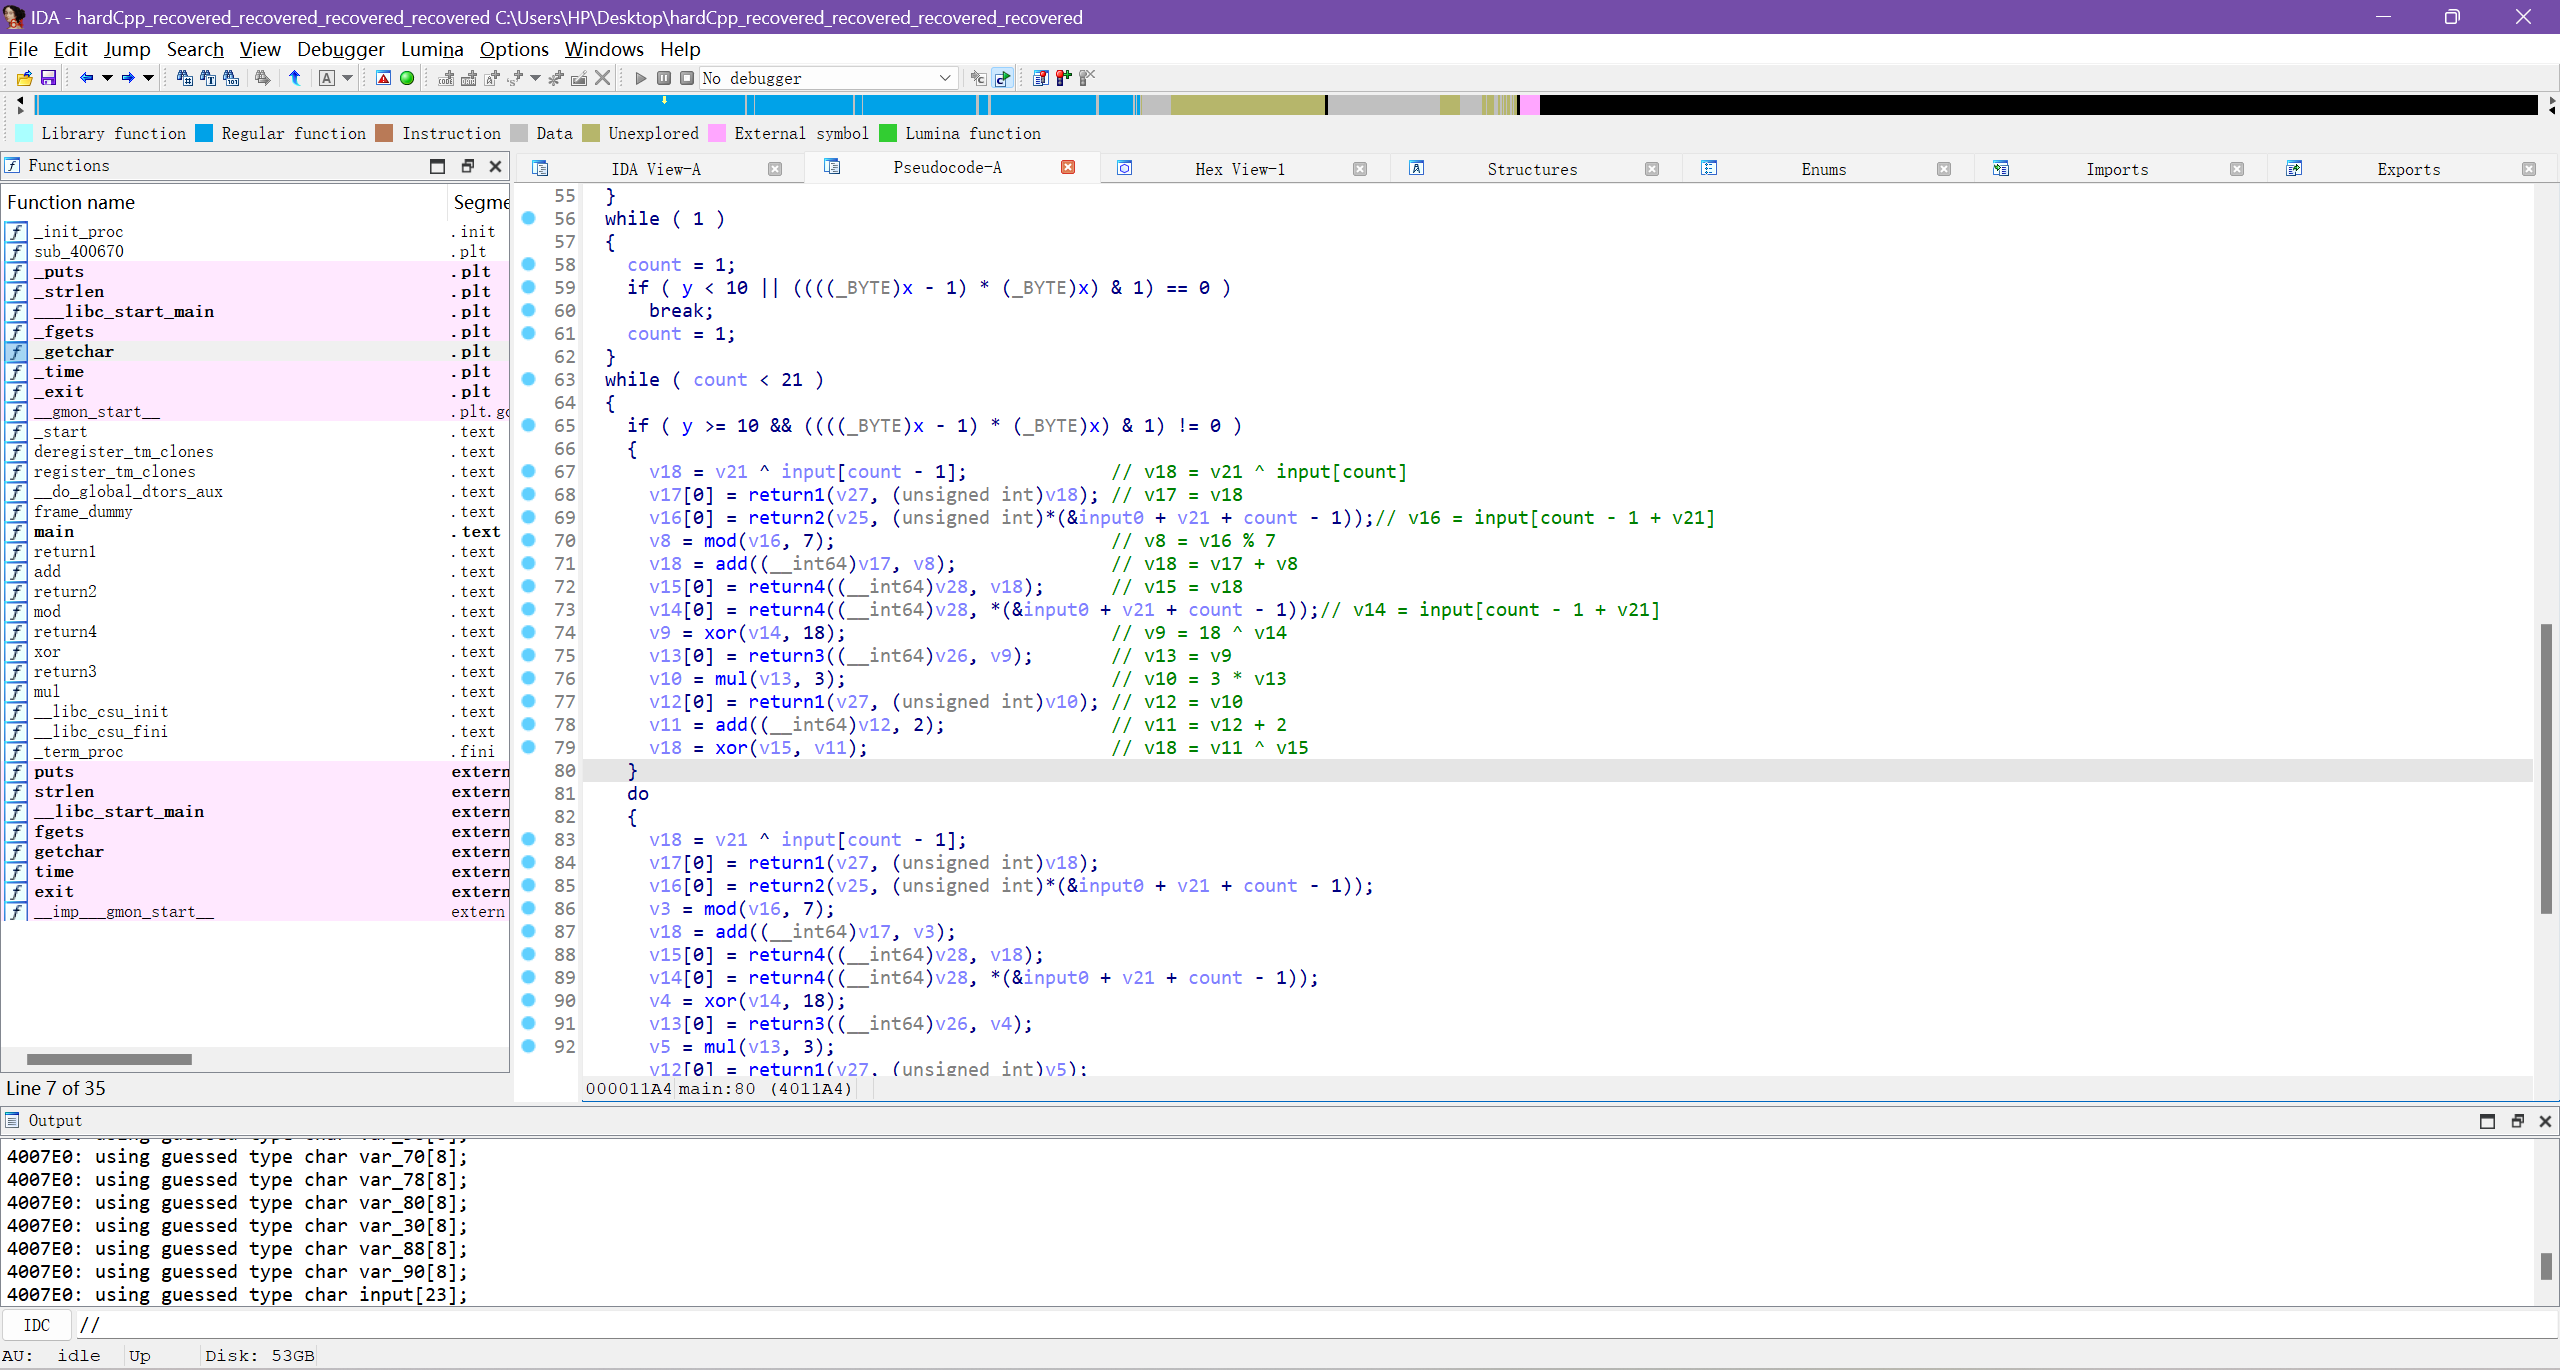Toggle breakpoint dot on line 79
Image resolution: width=2560 pixels, height=1370 pixels.
click(x=529, y=747)
